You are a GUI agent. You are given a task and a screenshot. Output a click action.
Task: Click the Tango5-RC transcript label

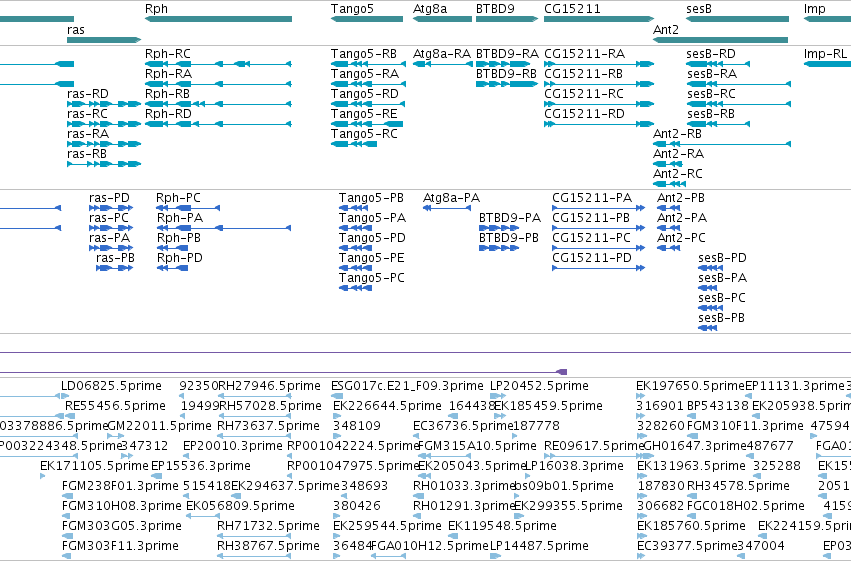[x=364, y=134]
